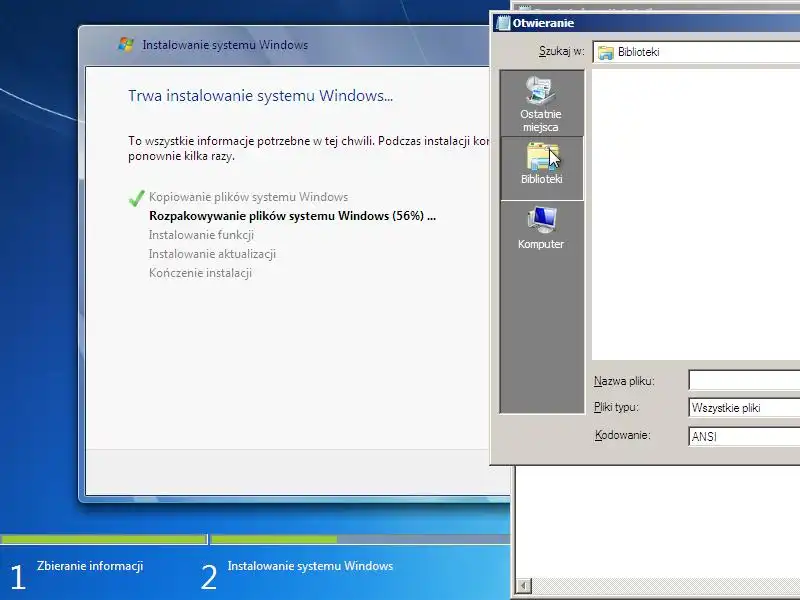Click the 'Zbieranie informacji' stage label

(x=90, y=566)
